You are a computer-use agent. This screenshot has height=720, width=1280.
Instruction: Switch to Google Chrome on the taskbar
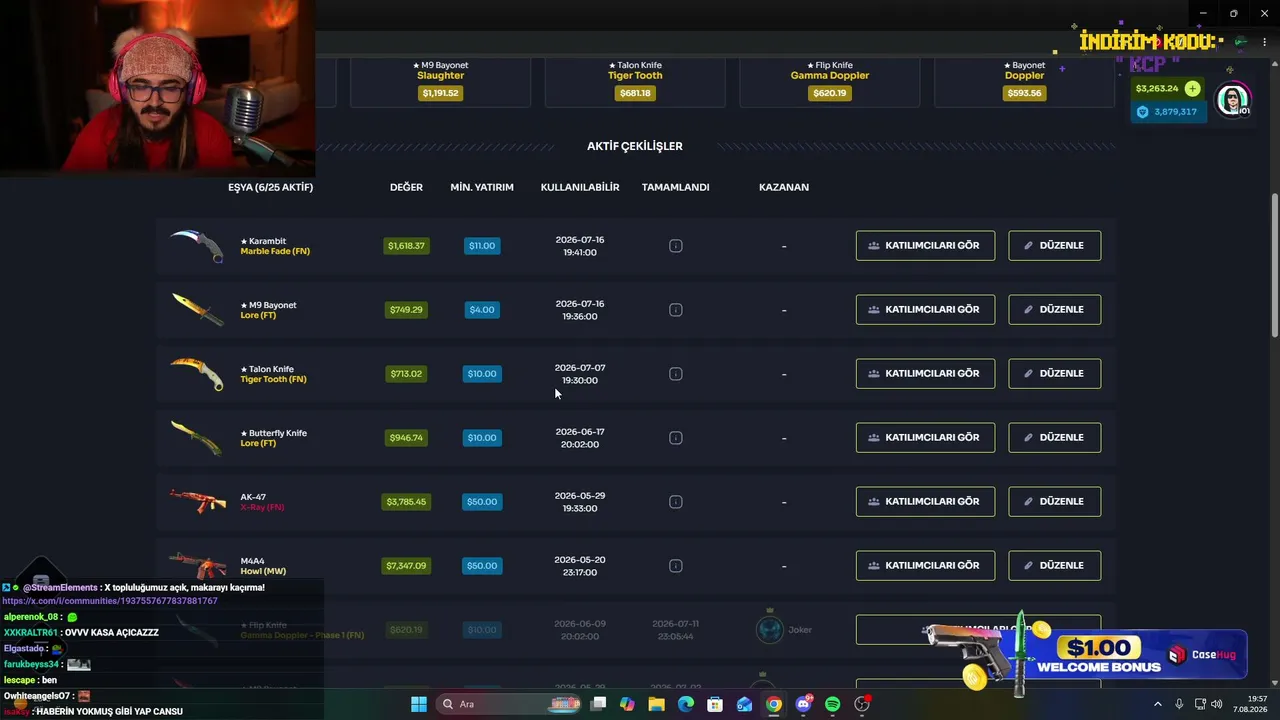[774, 704]
